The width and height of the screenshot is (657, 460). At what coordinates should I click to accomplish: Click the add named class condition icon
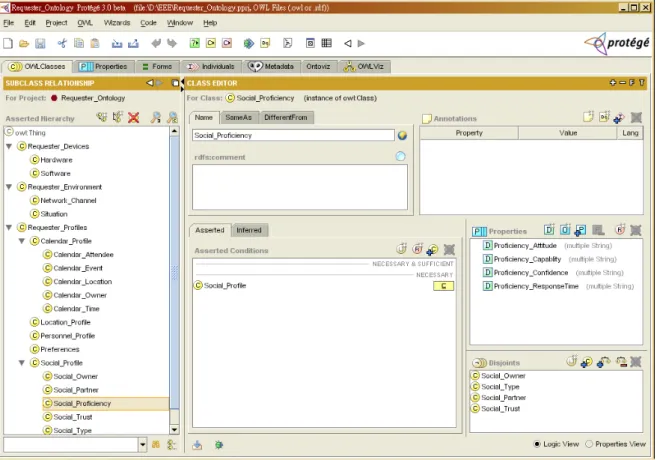coord(432,250)
